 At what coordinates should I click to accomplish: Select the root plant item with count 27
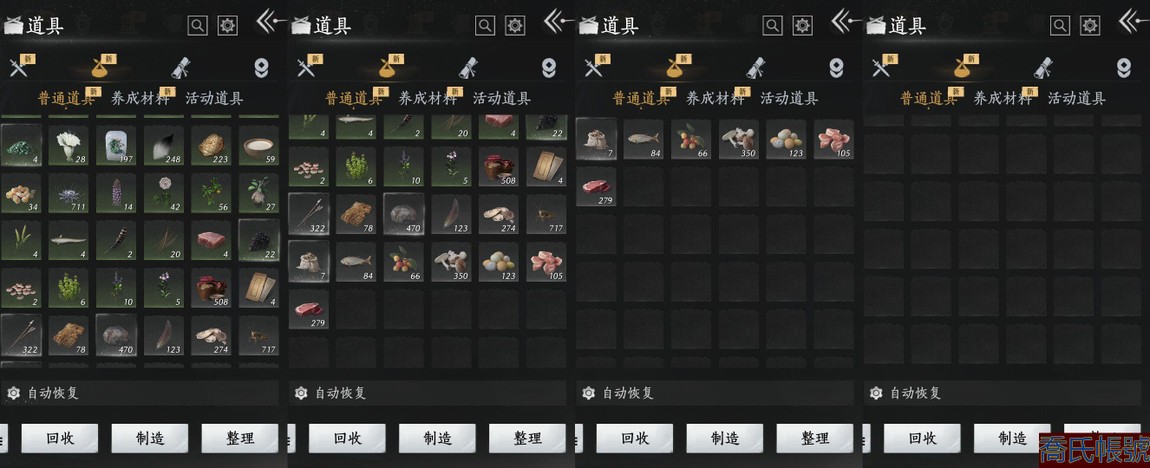tap(259, 193)
